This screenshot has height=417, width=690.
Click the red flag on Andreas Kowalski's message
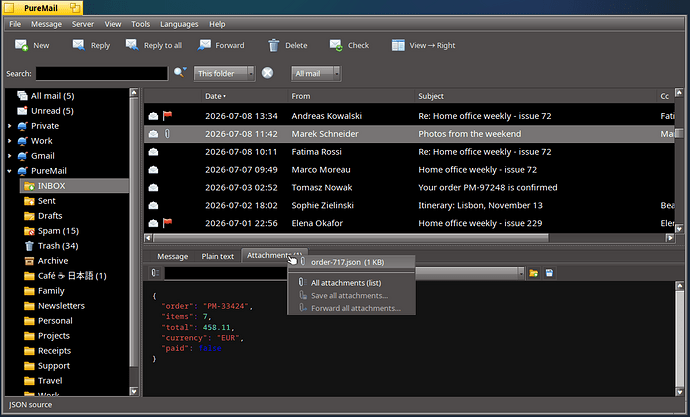coord(167,116)
